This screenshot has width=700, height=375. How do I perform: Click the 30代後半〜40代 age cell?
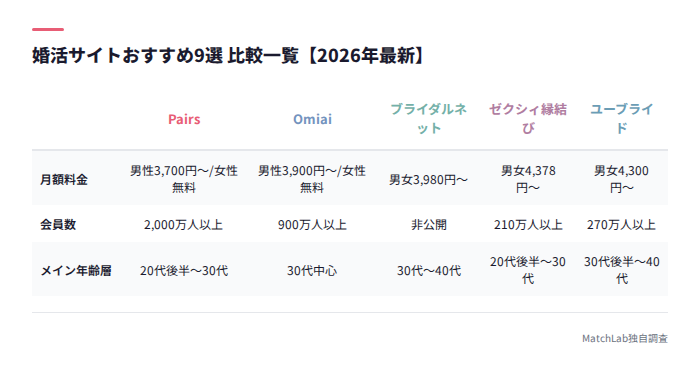coord(621,270)
